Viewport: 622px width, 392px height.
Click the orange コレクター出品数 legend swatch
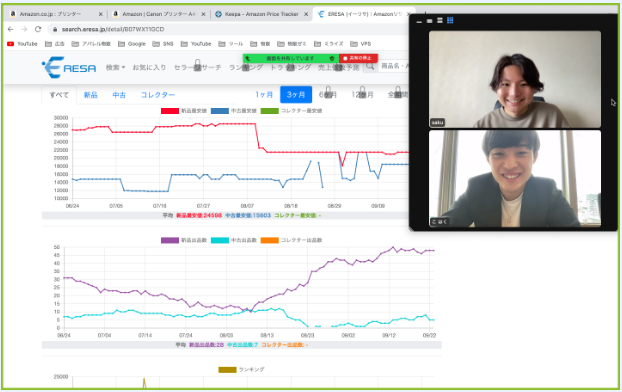pyautogui.click(x=270, y=240)
